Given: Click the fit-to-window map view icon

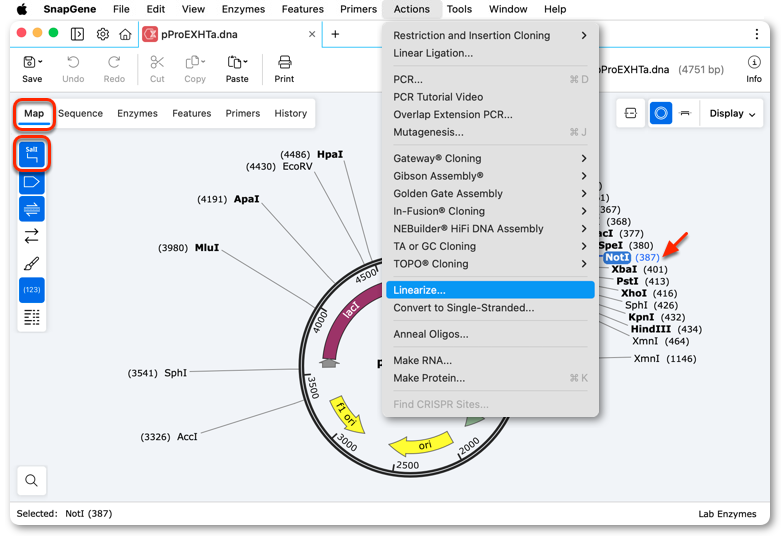Looking at the screenshot, I should coord(631,113).
